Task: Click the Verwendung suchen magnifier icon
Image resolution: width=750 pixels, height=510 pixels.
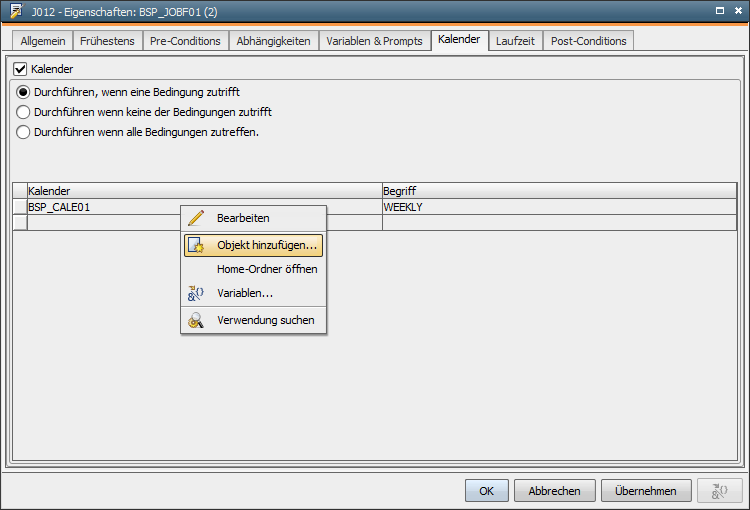Action: point(196,320)
